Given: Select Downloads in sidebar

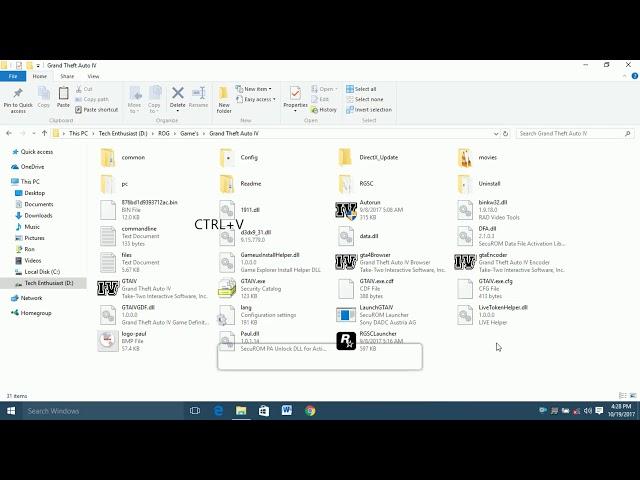Looking at the screenshot, I should click(x=38, y=216).
